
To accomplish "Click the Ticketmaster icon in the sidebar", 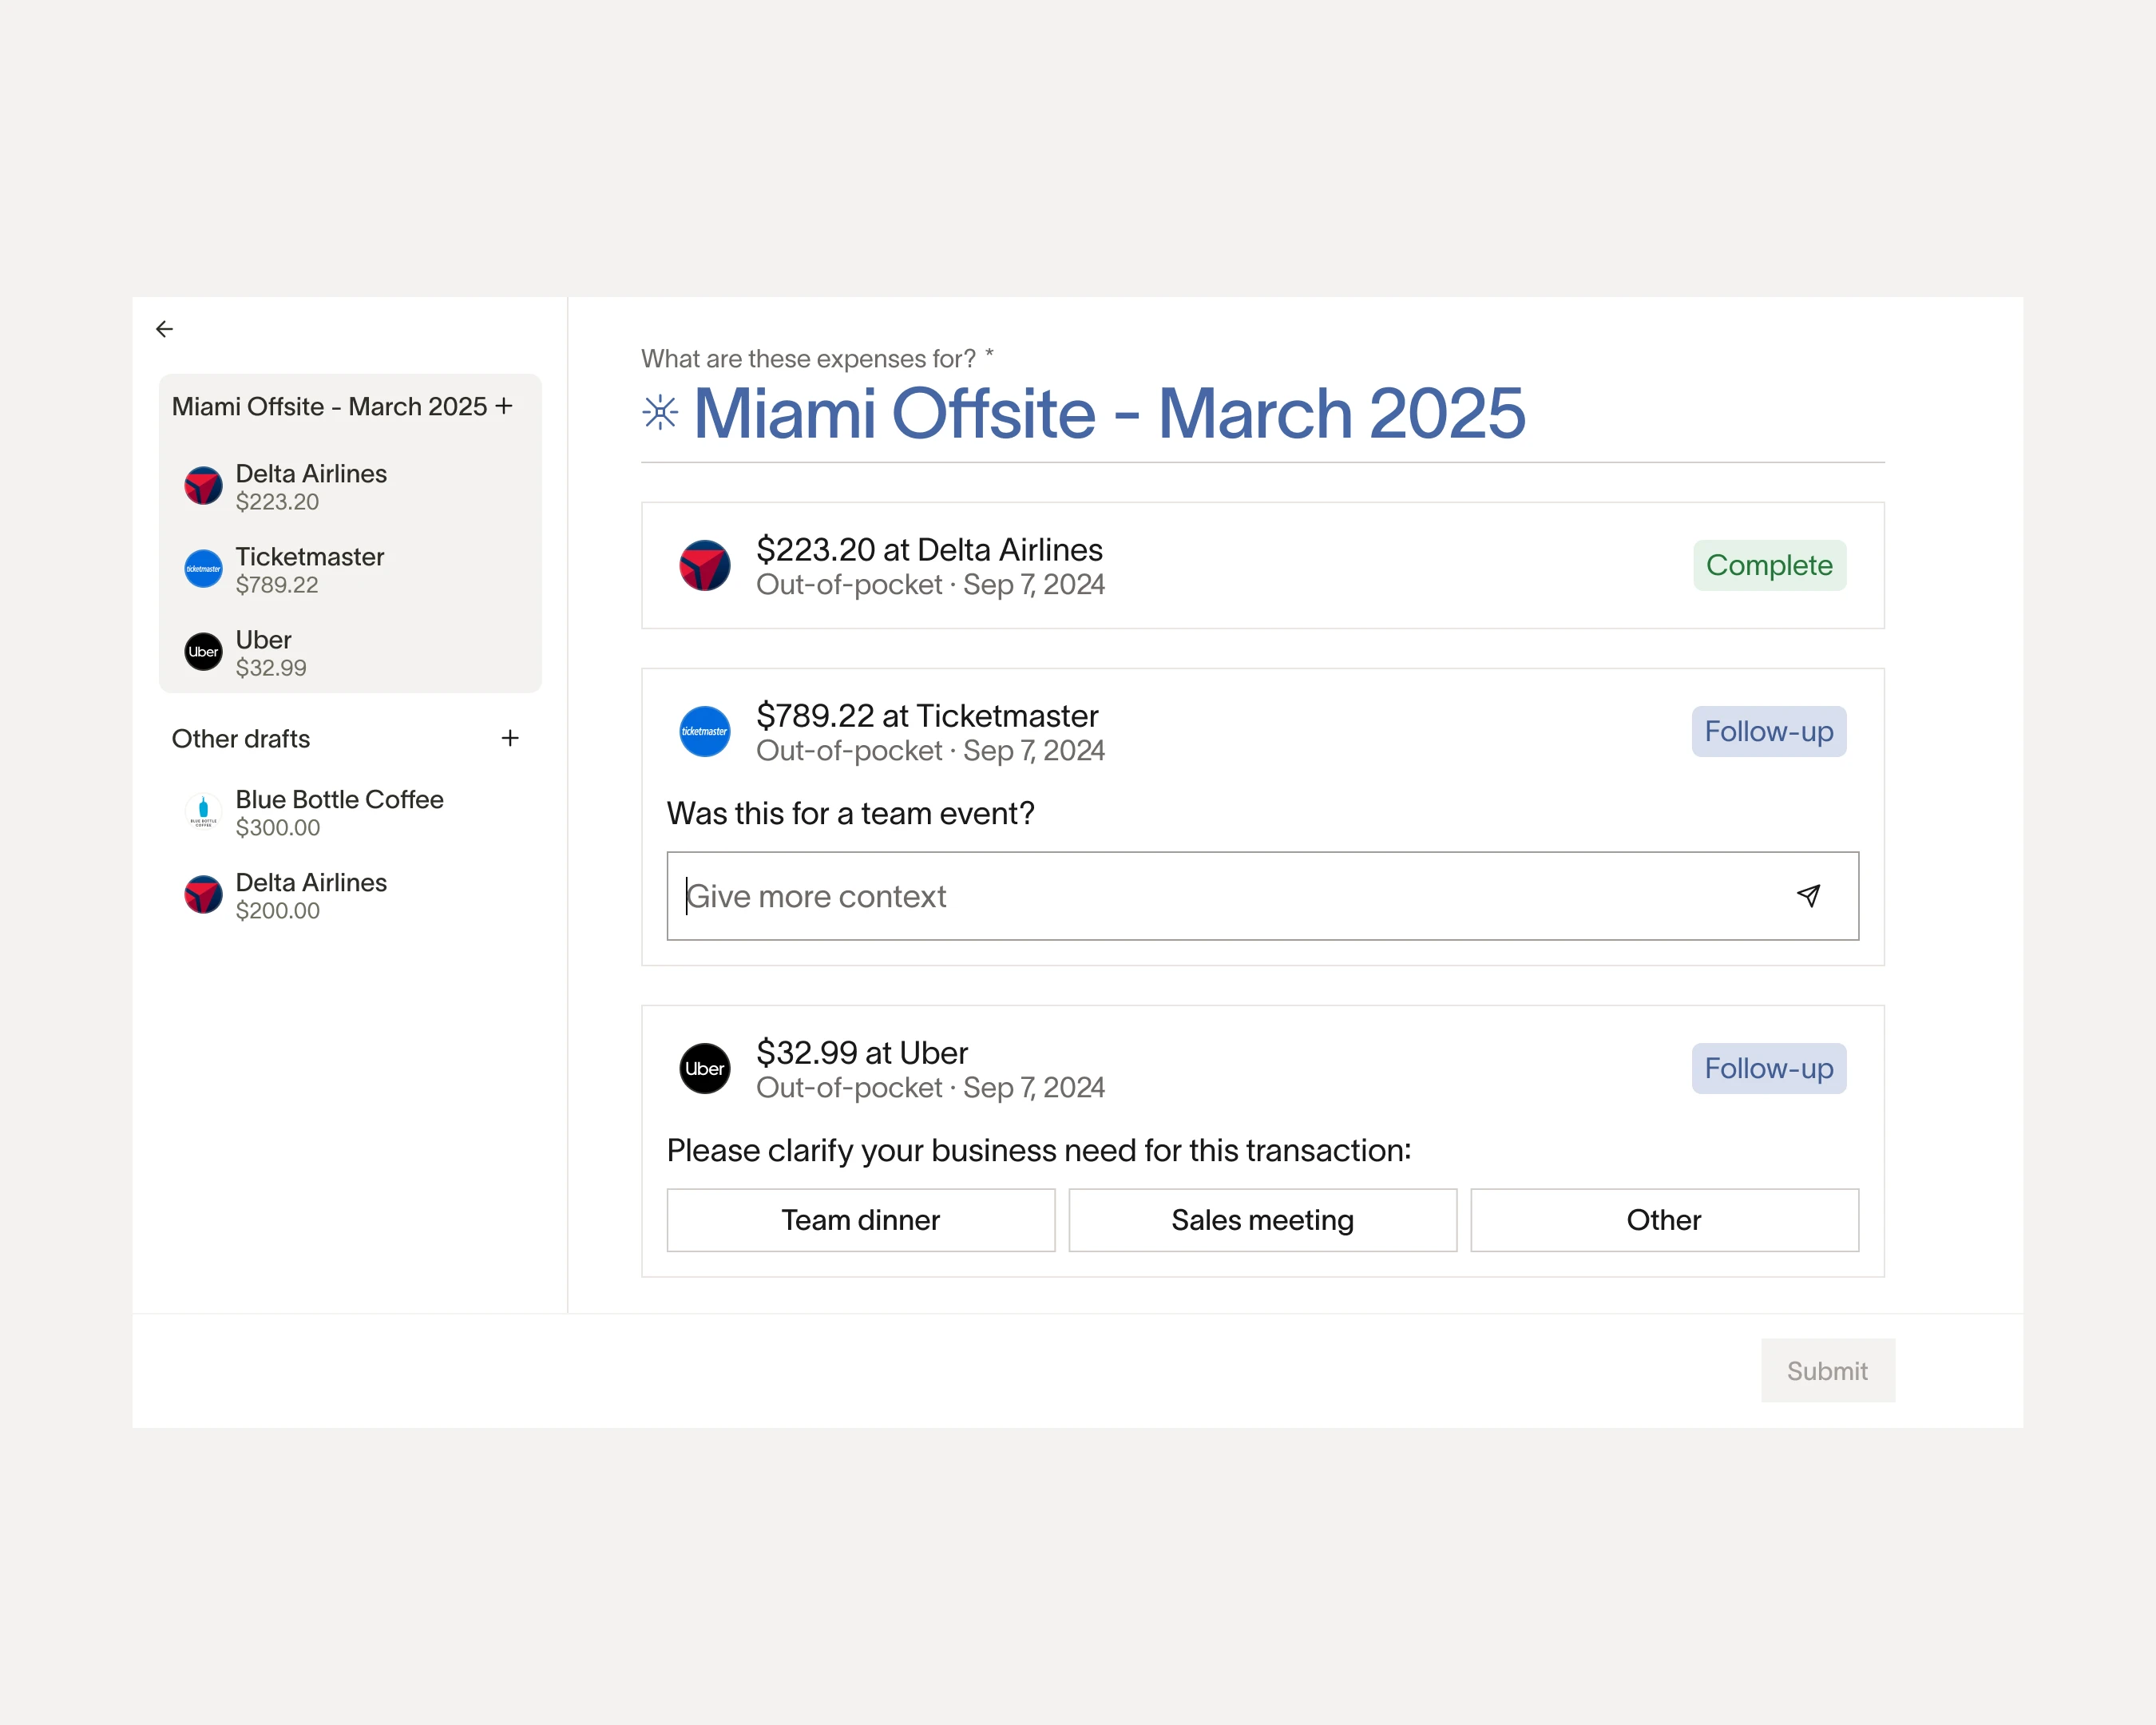I will (x=203, y=569).
